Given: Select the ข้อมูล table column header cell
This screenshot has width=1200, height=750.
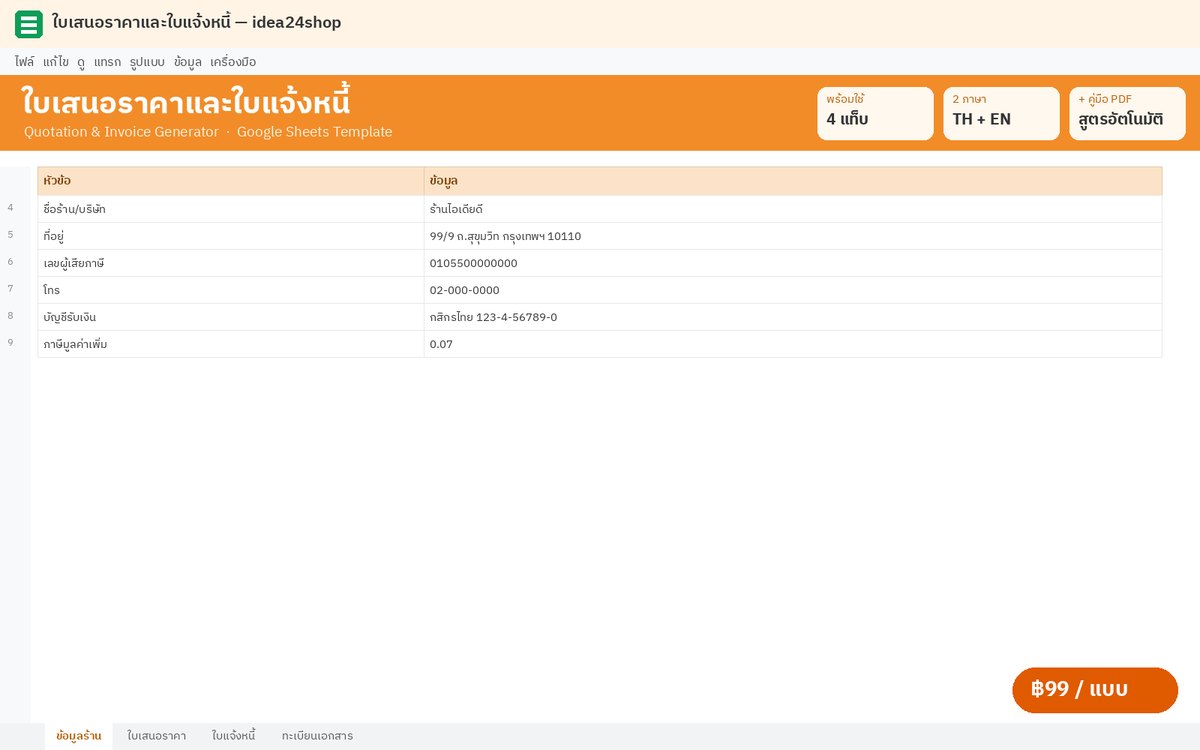Looking at the screenshot, I should 793,181.
